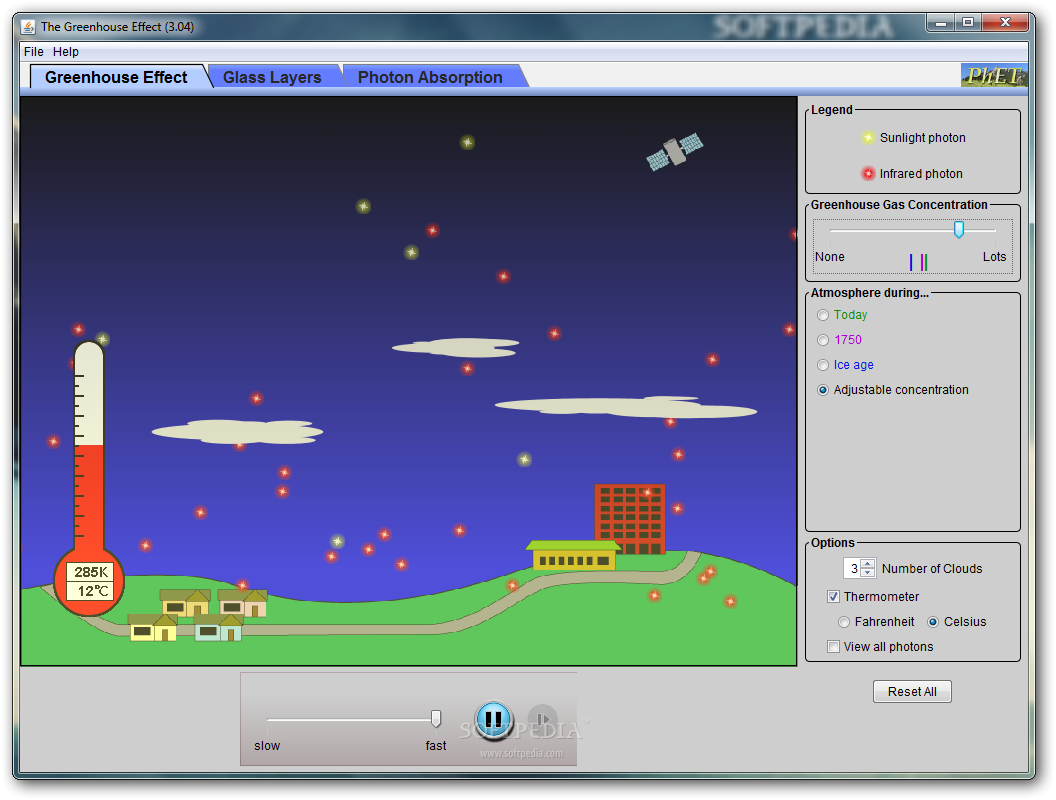Image resolution: width=1056 pixels, height=800 pixels.
Task: Click the simulation speed slider thumb
Action: click(x=436, y=719)
